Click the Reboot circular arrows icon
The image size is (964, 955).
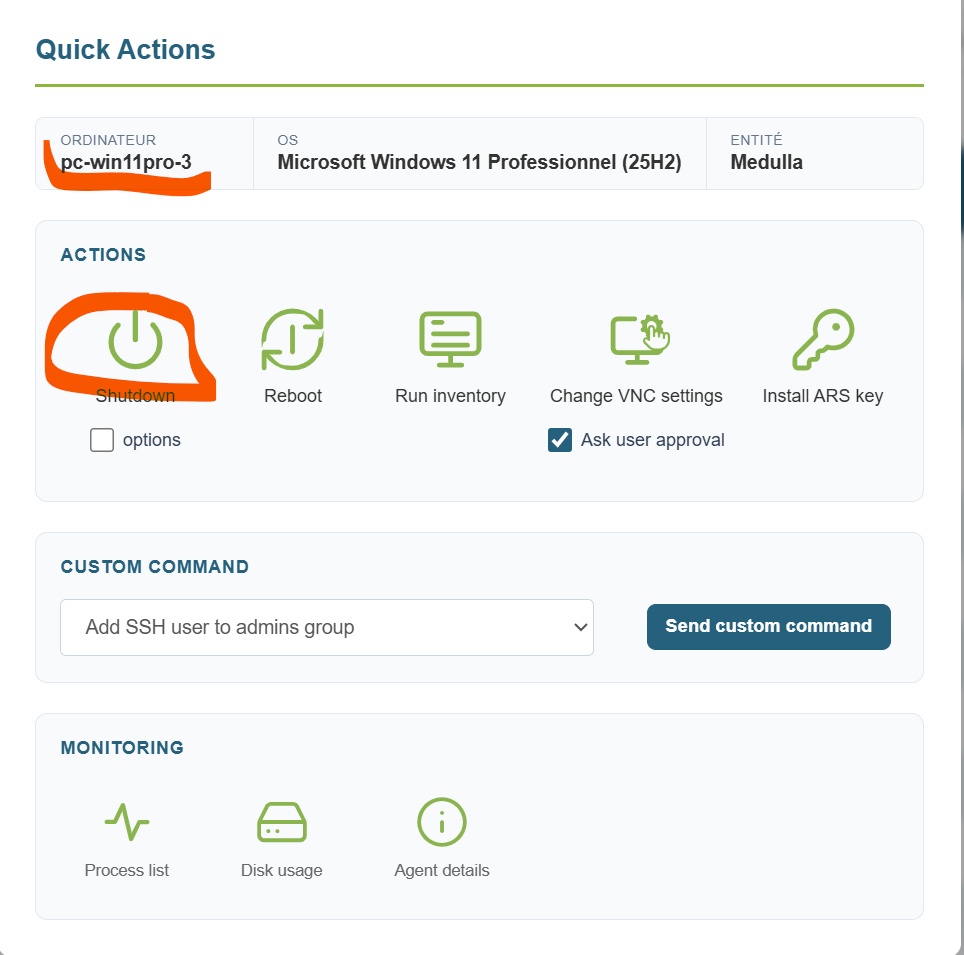click(x=292, y=340)
